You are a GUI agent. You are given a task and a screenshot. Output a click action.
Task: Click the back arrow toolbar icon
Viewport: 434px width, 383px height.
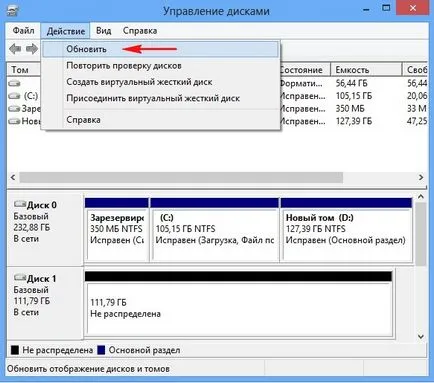(x=15, y=49)
